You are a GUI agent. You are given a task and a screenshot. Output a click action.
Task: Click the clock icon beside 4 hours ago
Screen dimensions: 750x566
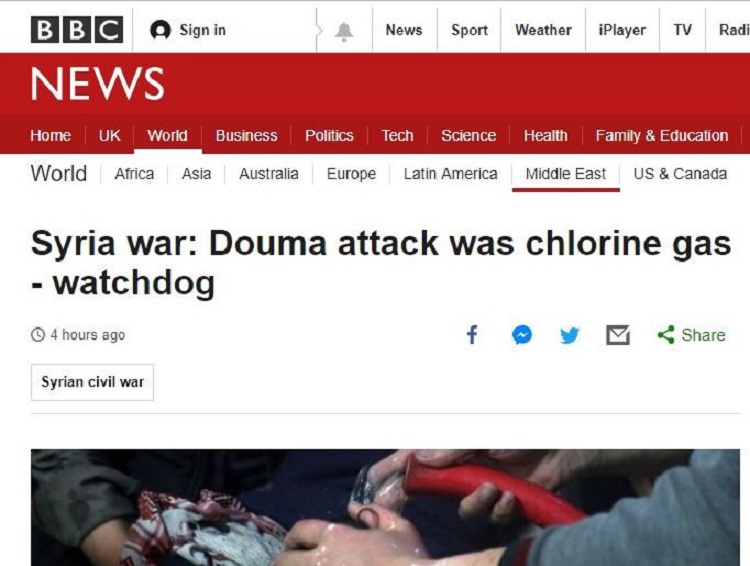tap(38, 334)
